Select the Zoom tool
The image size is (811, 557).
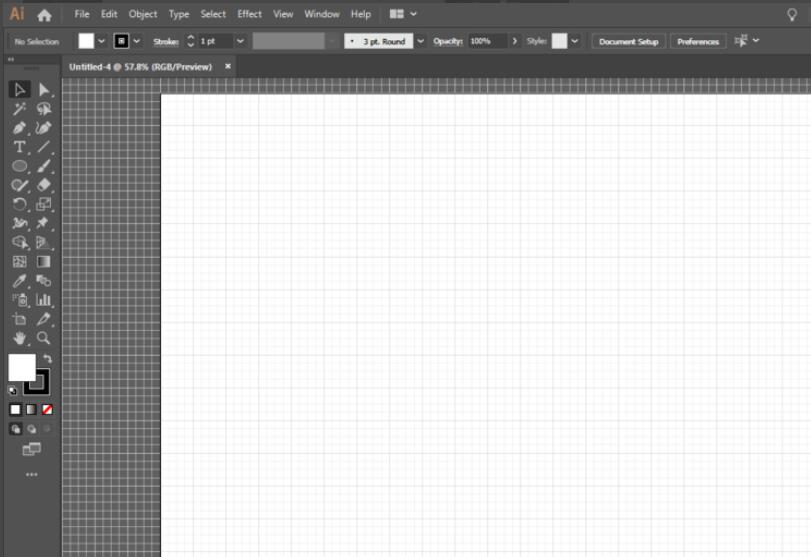click(44, 338)
